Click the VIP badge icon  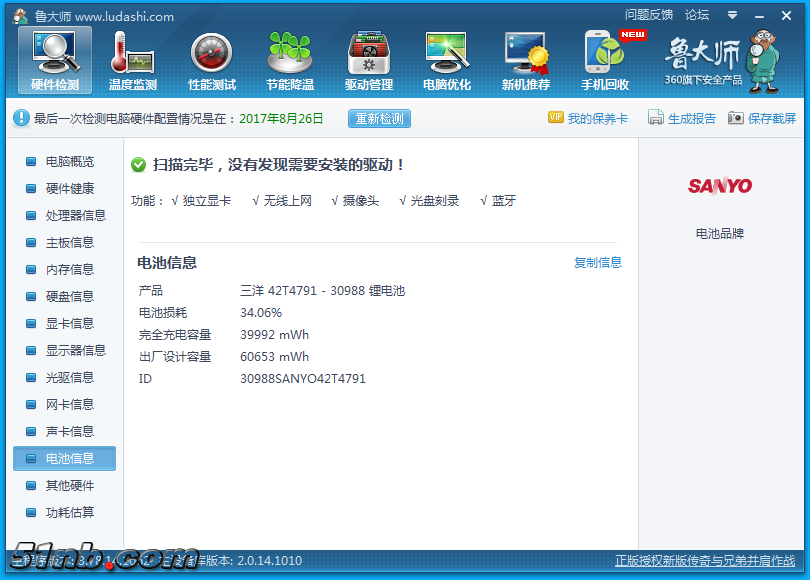tap(556, 117)
